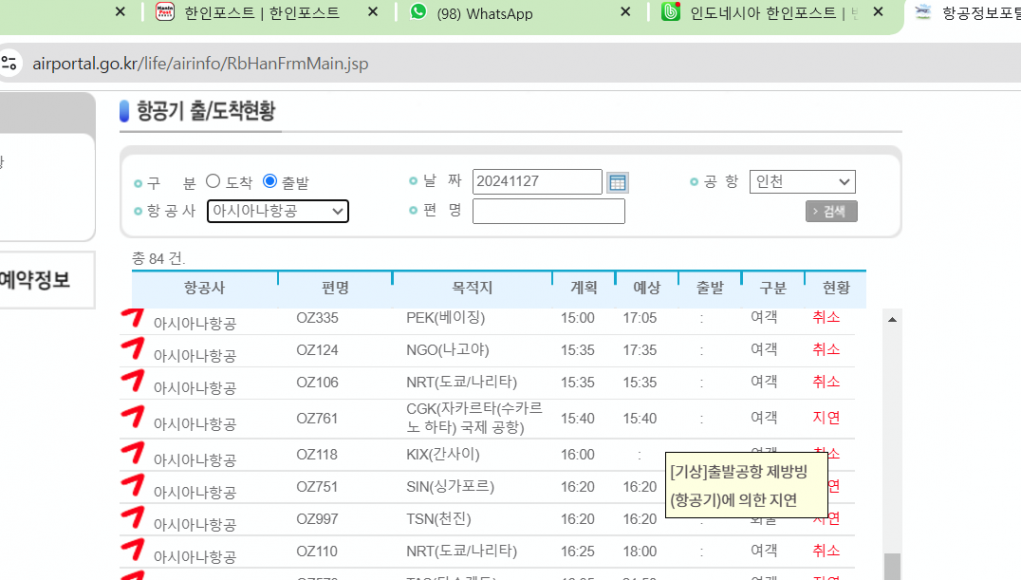Click the site info icon in address bar

pos(9,64)
